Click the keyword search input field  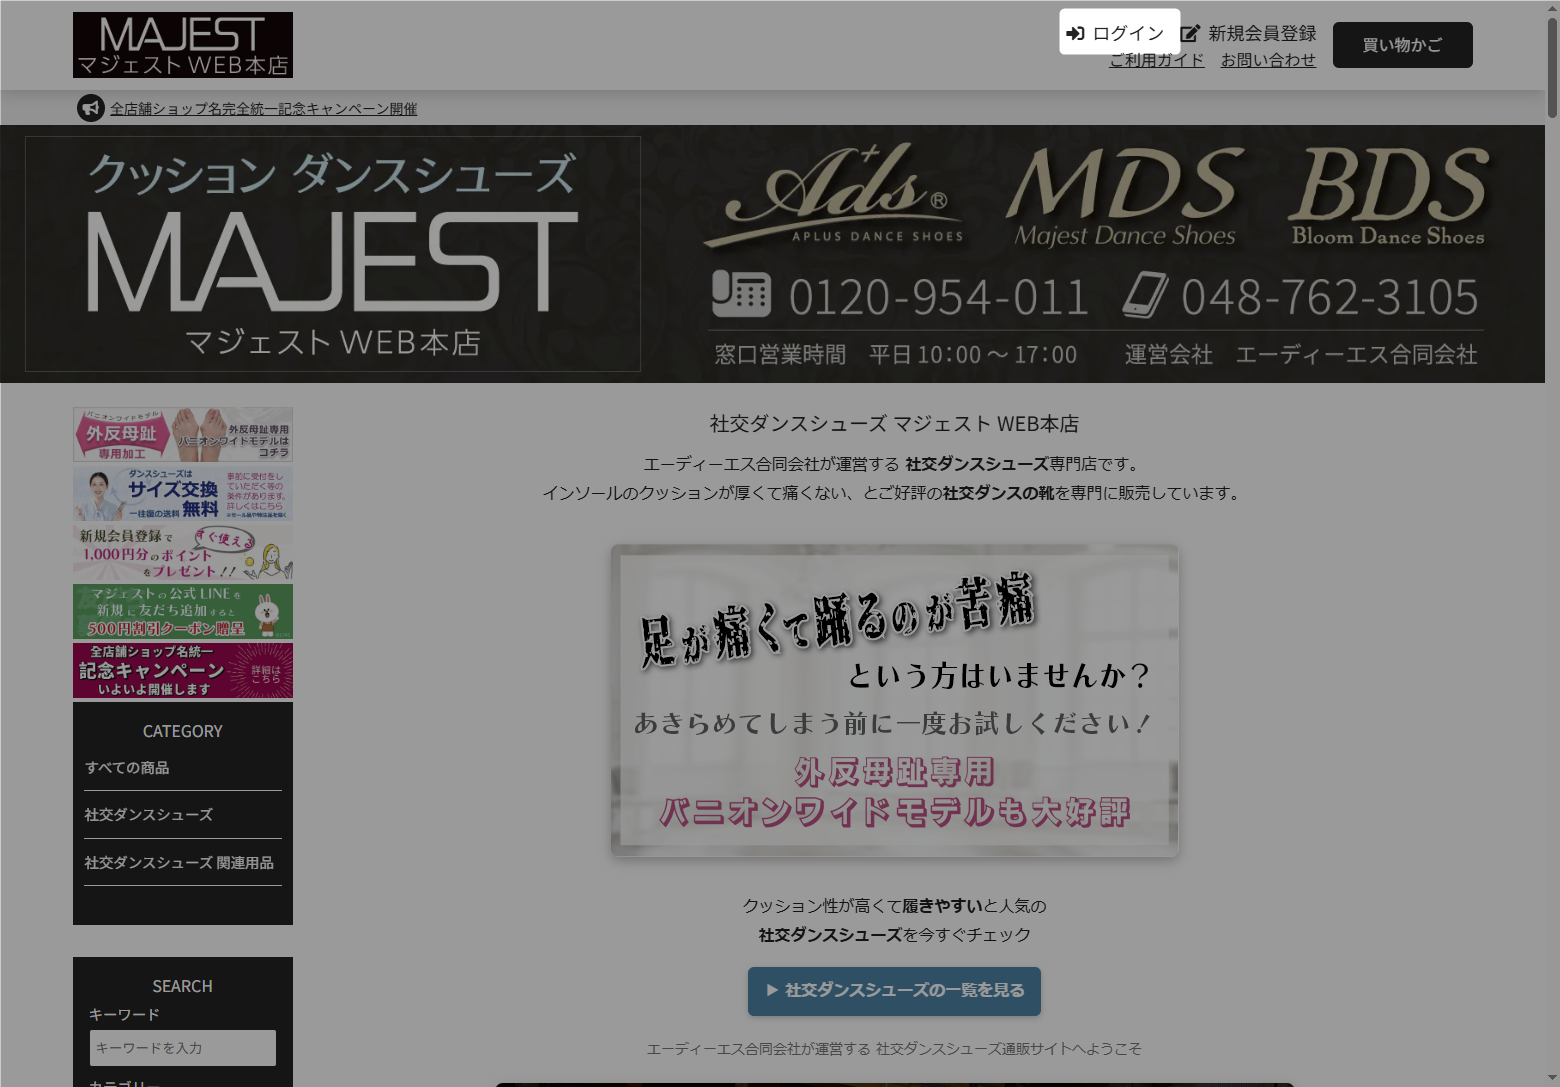point(183,1048)
